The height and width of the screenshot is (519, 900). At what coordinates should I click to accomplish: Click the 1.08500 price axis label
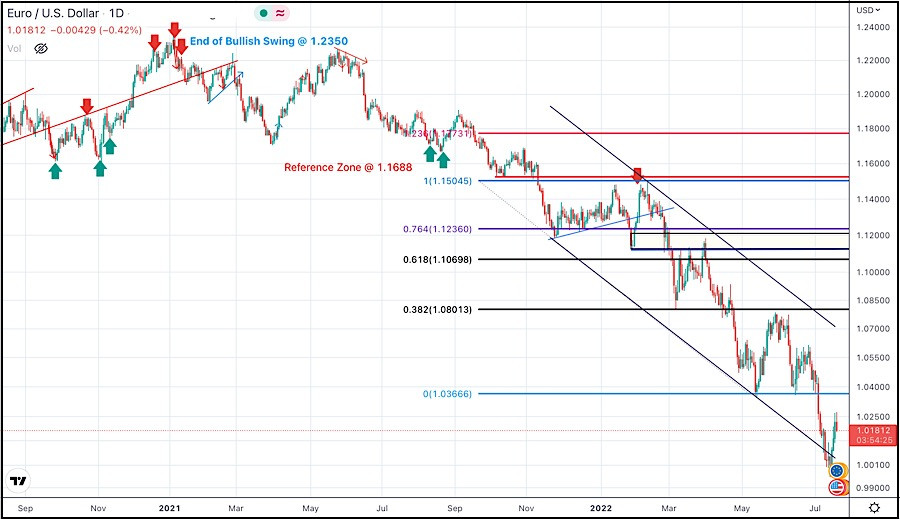(x=872, y=300)
